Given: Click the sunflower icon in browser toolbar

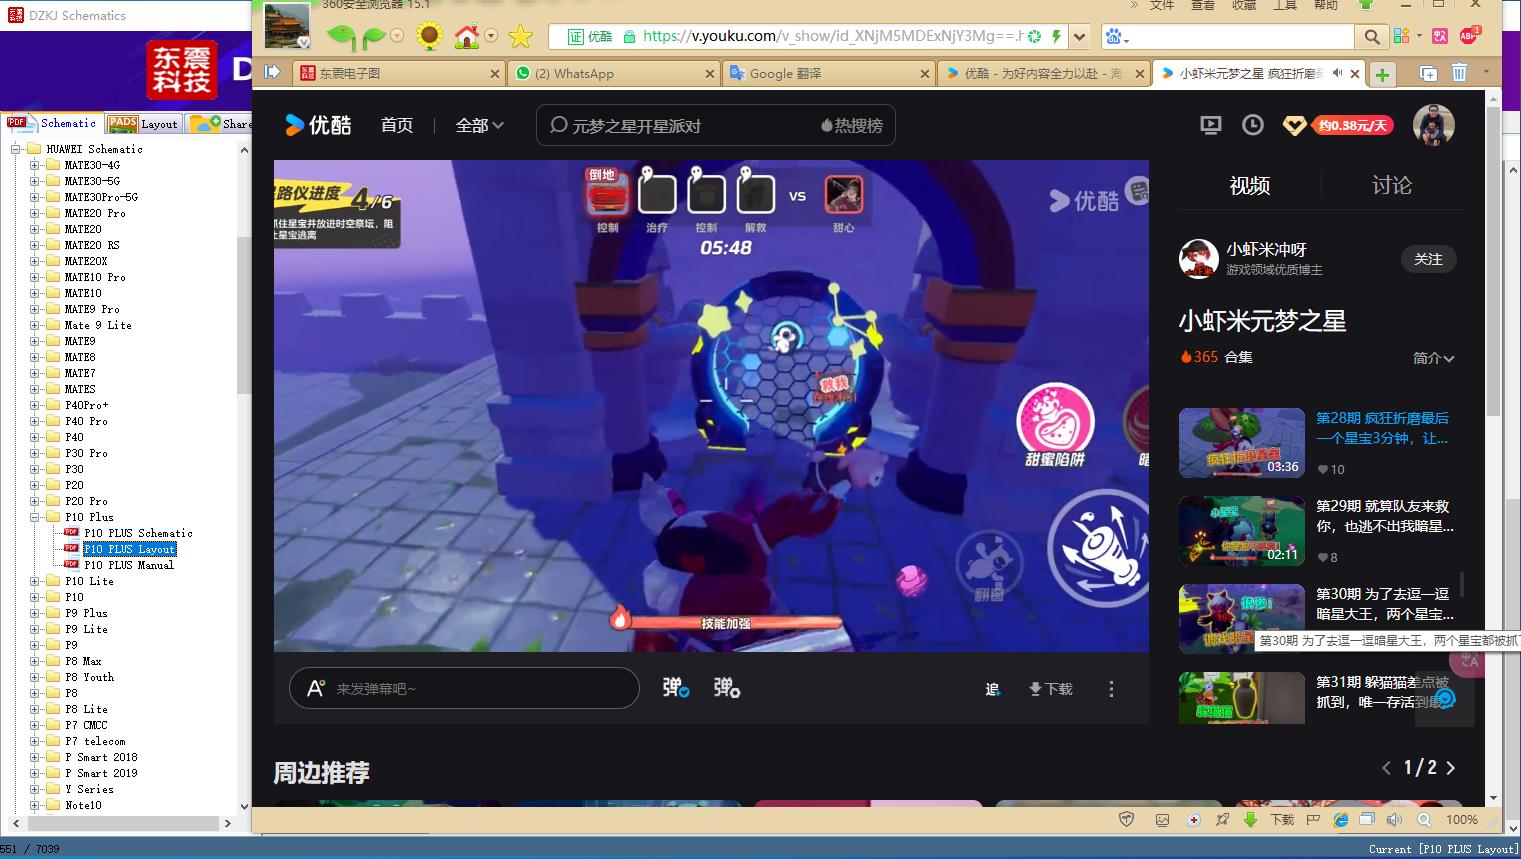Looking at the screenshot, I should click(429, 37).
